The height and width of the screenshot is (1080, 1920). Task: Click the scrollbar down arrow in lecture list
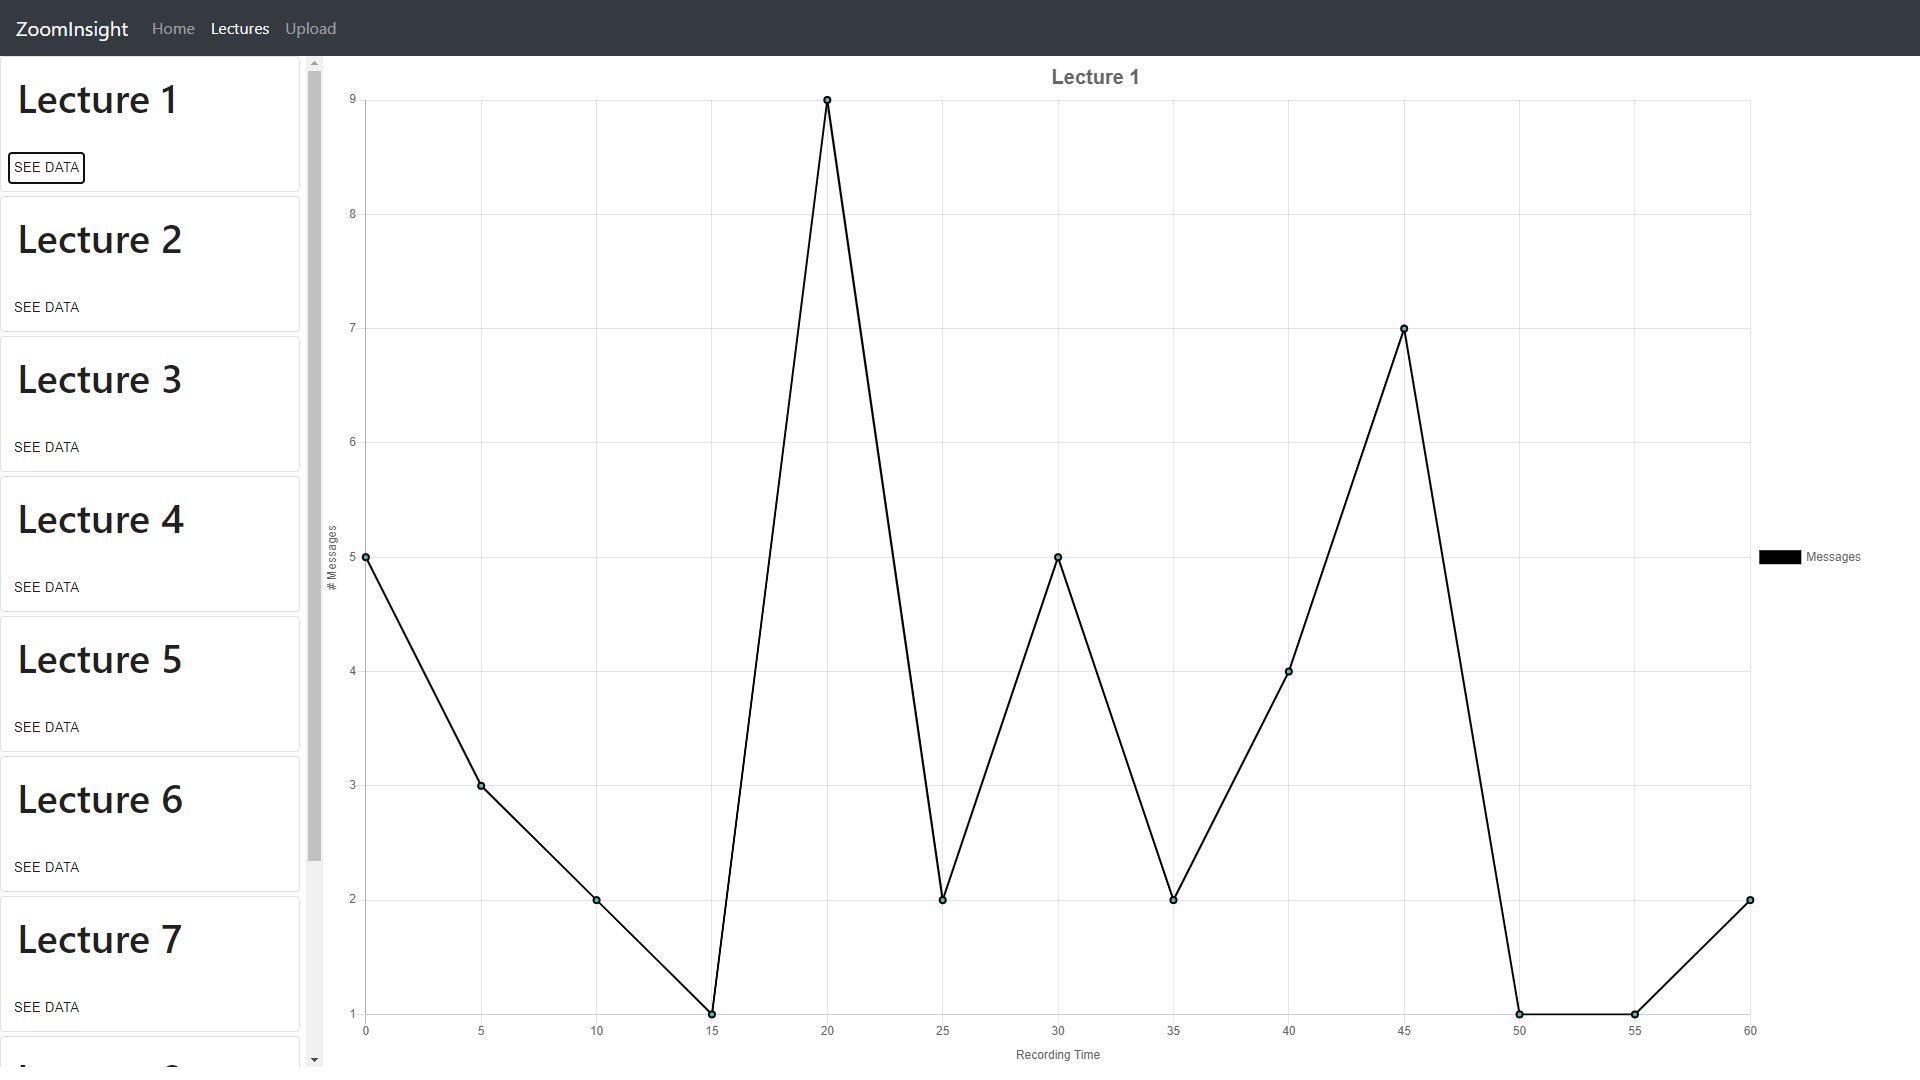[314, 1060]
